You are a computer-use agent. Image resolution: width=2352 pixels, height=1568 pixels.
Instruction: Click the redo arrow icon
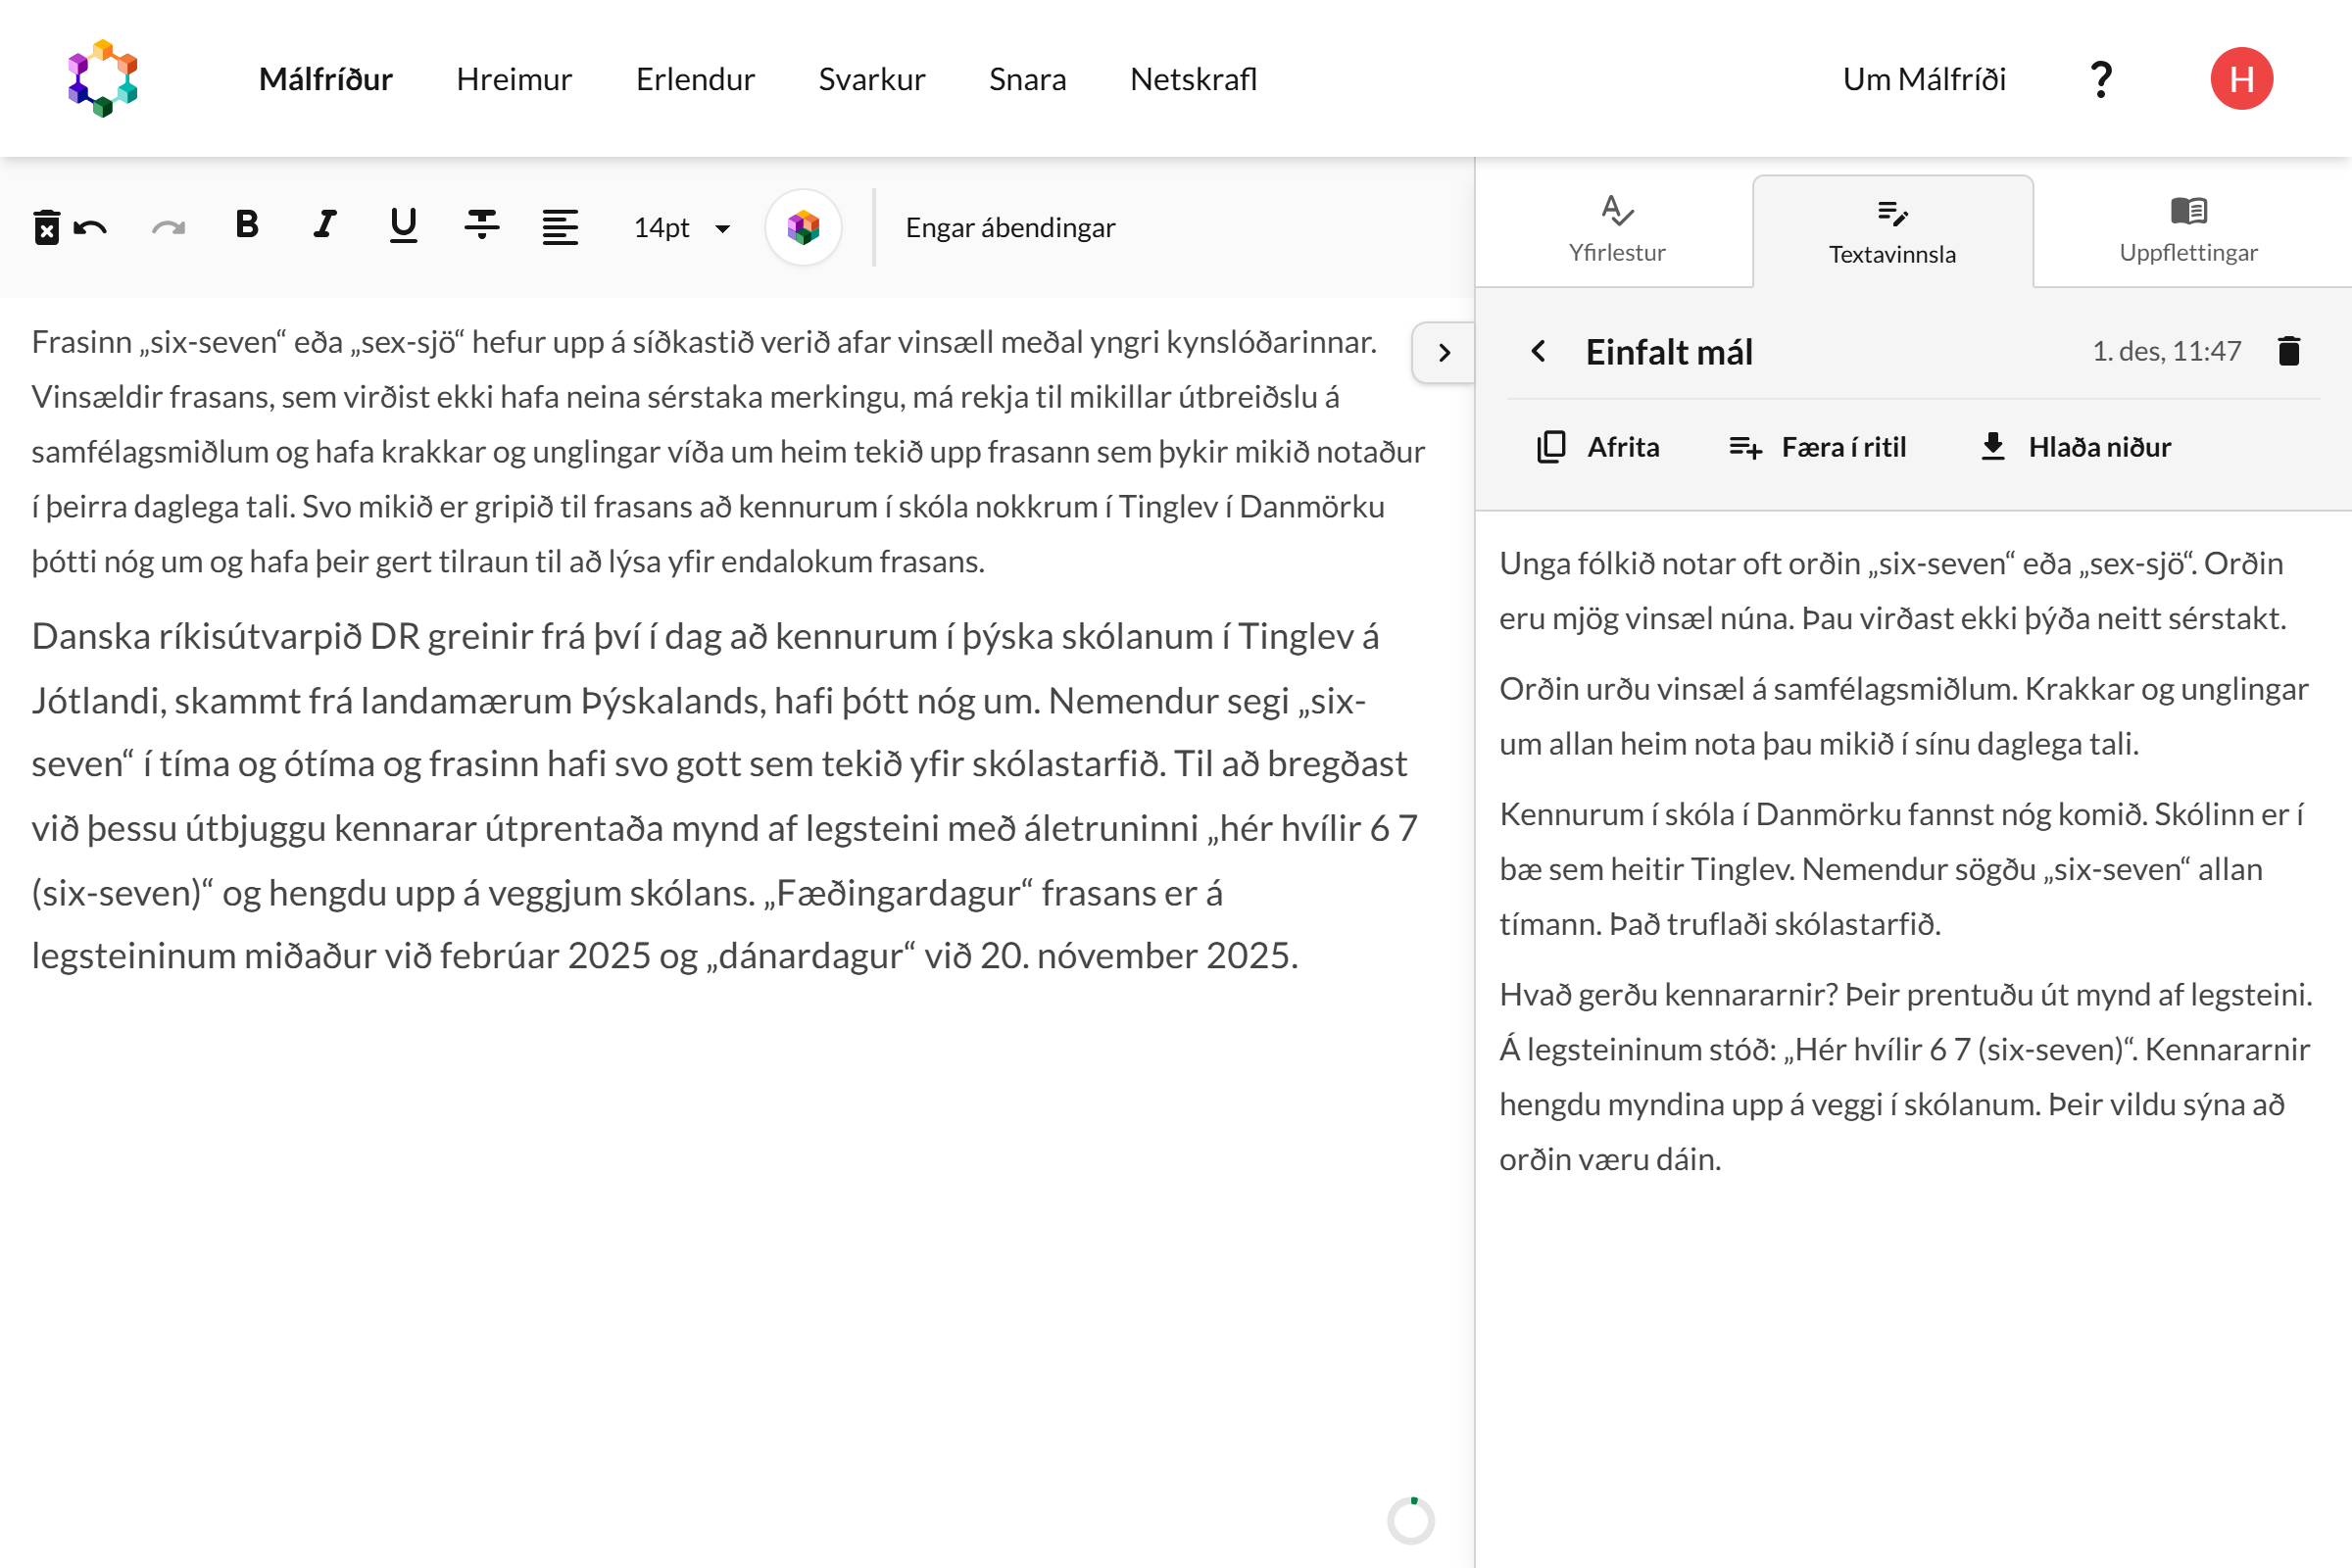click(168, 228)
